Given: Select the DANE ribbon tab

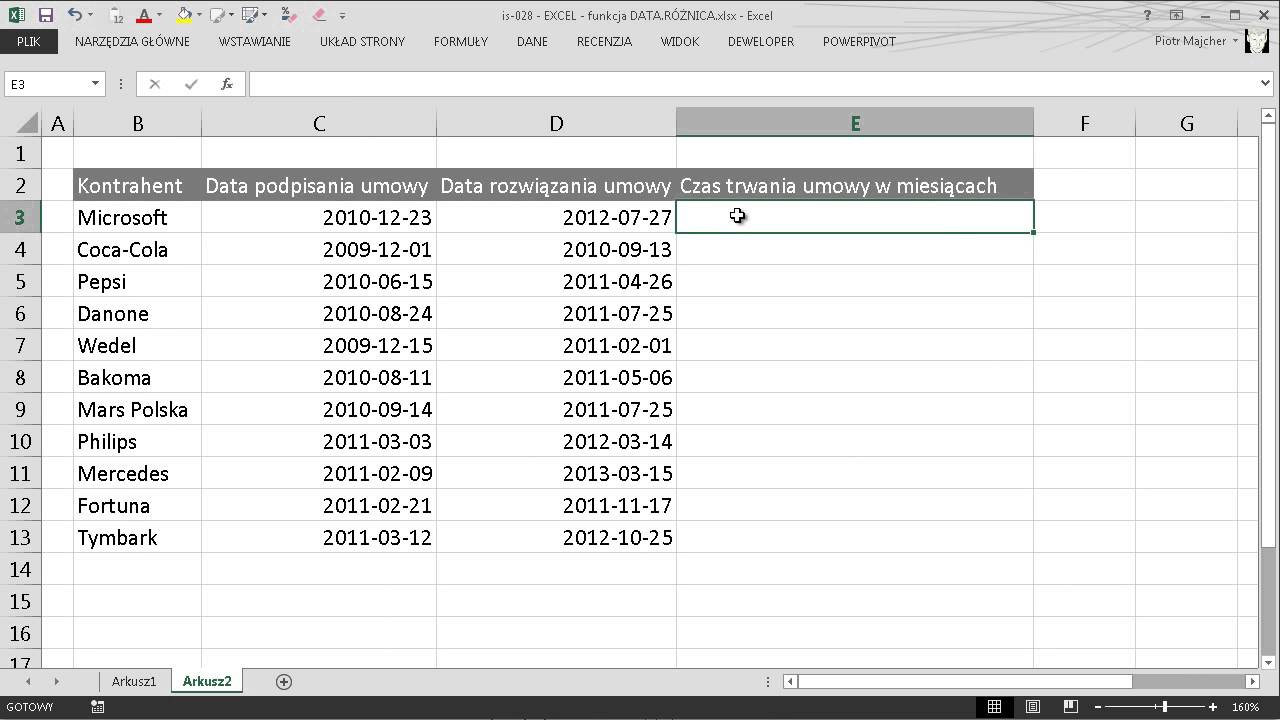Looking at the screenshot, I should click(532, 42).
